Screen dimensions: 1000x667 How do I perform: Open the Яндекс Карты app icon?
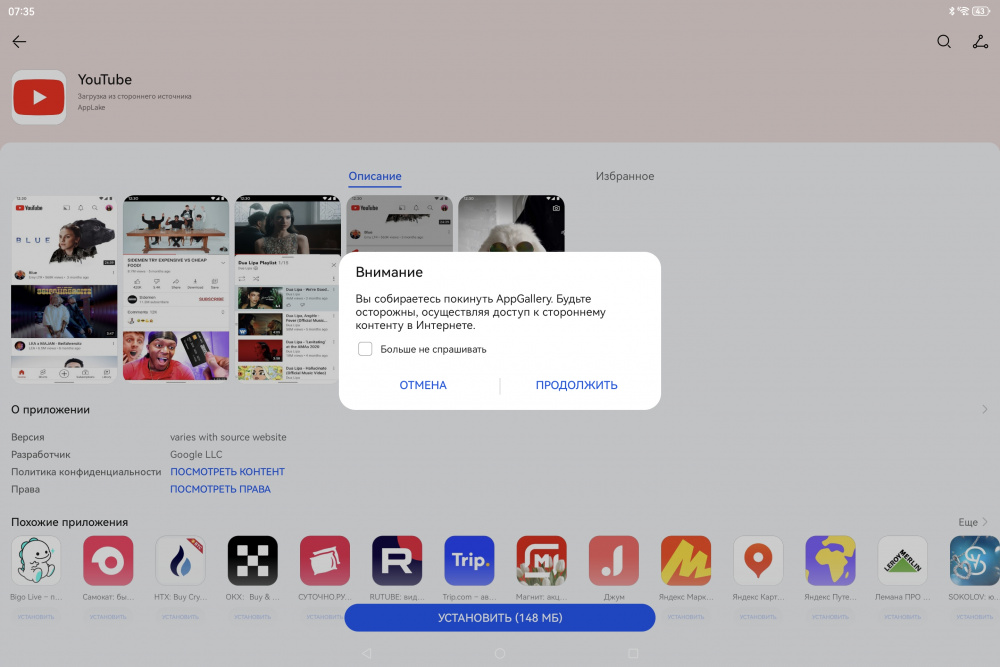(x=758, y=561)
